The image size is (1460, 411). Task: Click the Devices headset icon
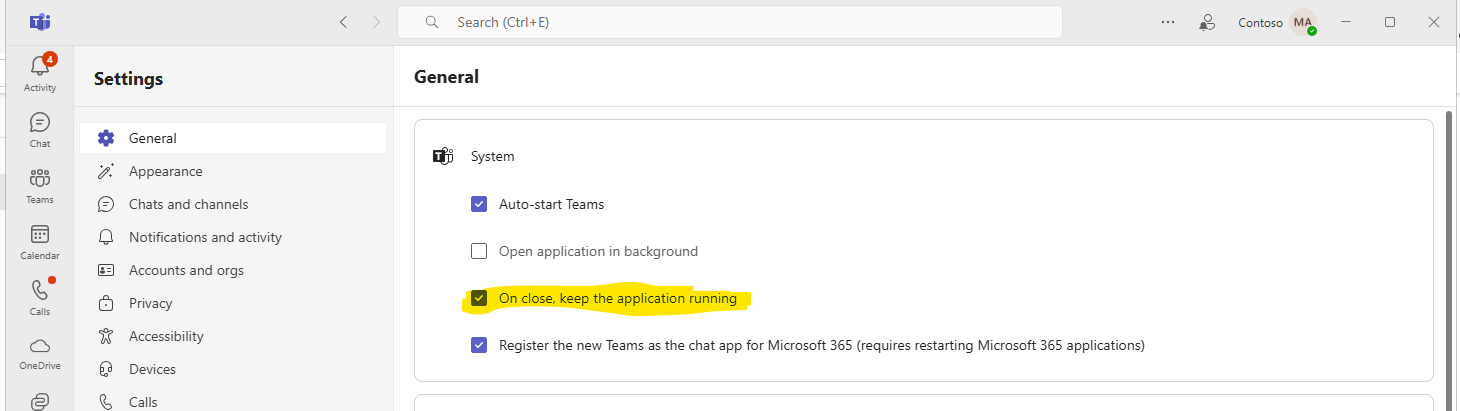pyautogui.click(x=106, y=369)
